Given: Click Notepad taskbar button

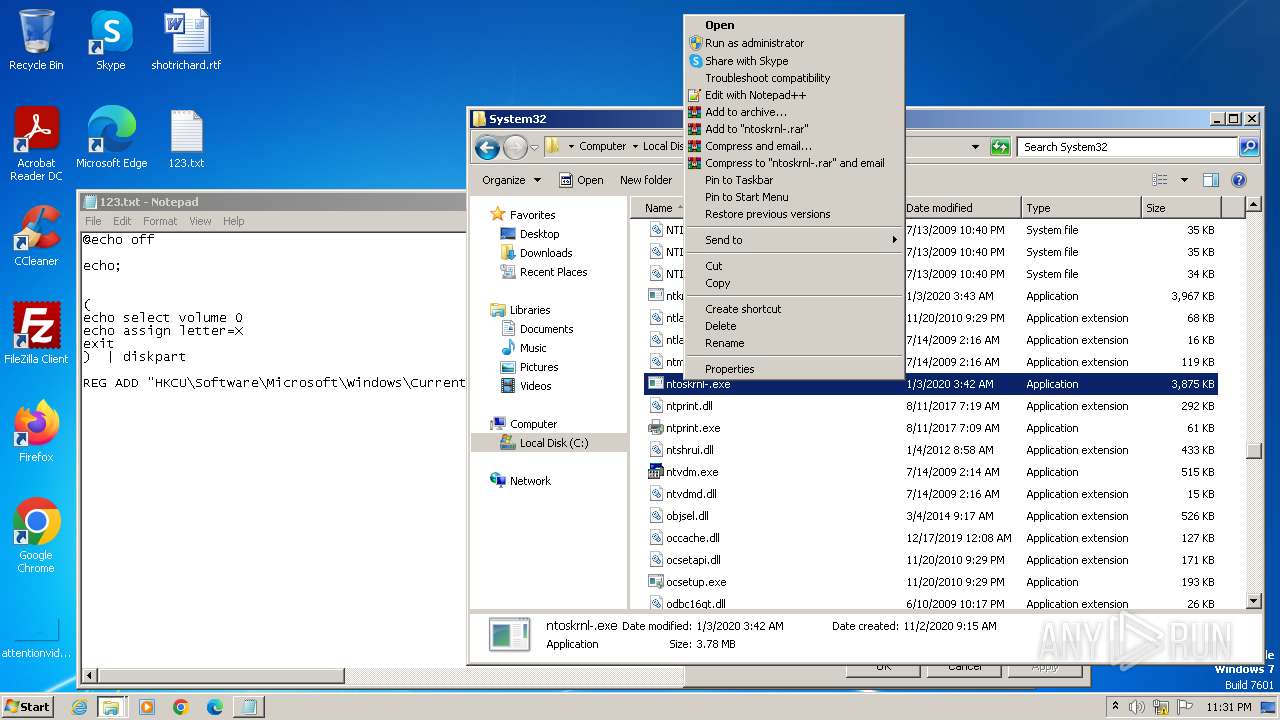Looking at the screenshot, I should pyautogui.click(x=248, y=707).
